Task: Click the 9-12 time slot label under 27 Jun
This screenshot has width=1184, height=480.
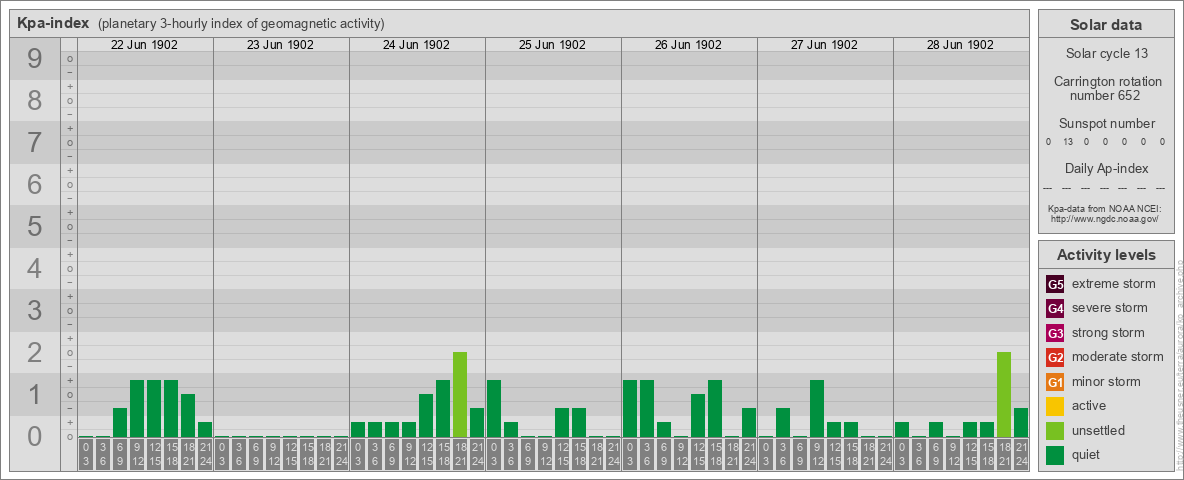Action: tap(816, 455)
